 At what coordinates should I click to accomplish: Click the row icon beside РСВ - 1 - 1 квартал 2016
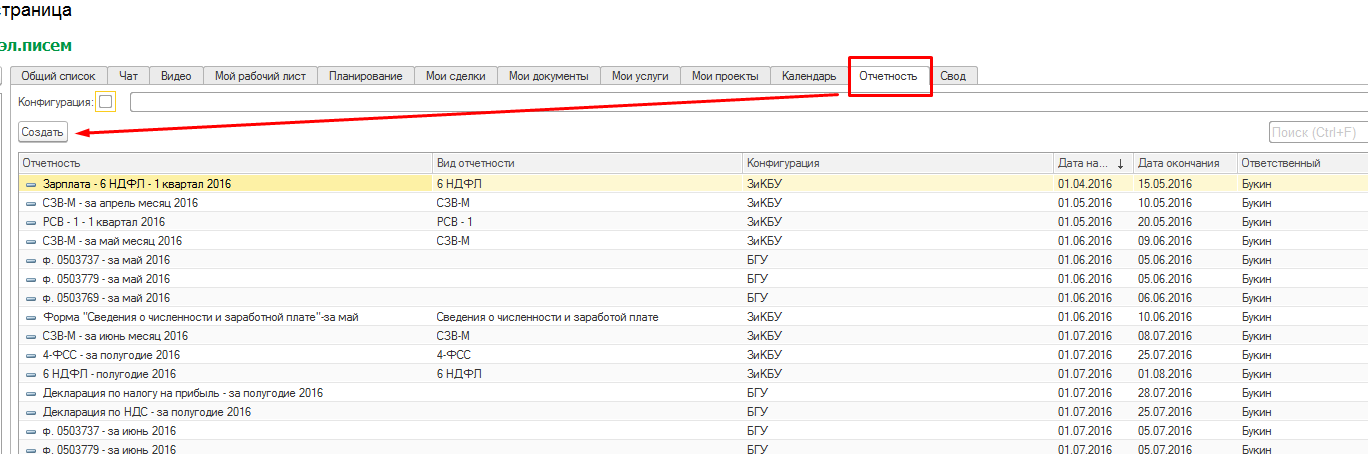tap(31, 222)
